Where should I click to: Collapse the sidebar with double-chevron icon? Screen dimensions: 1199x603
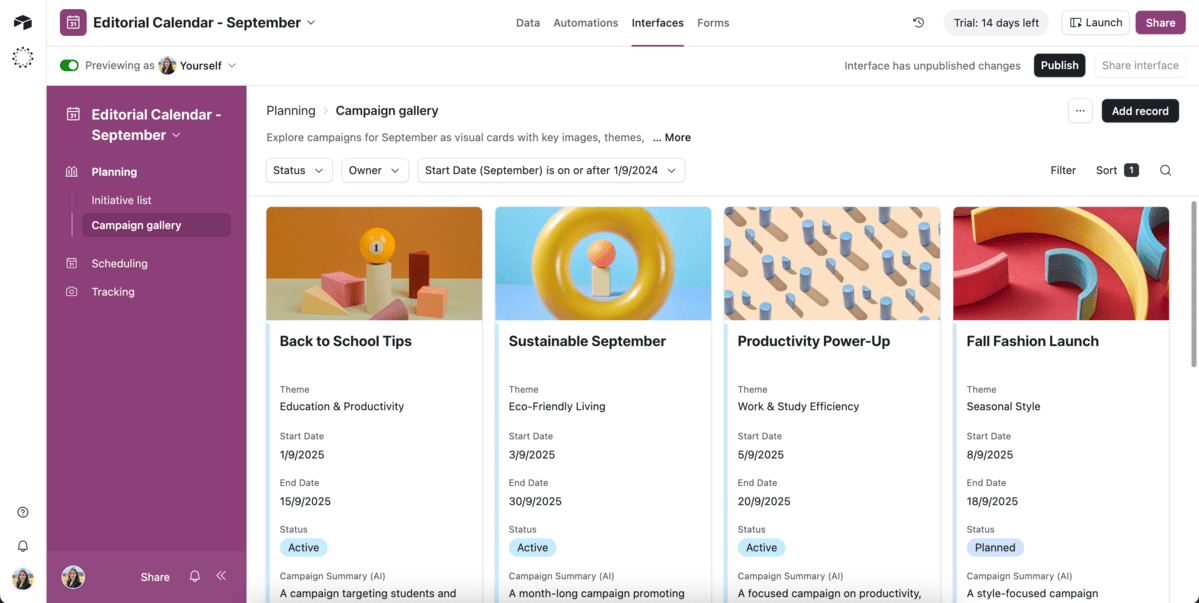[x=221, y=576]
